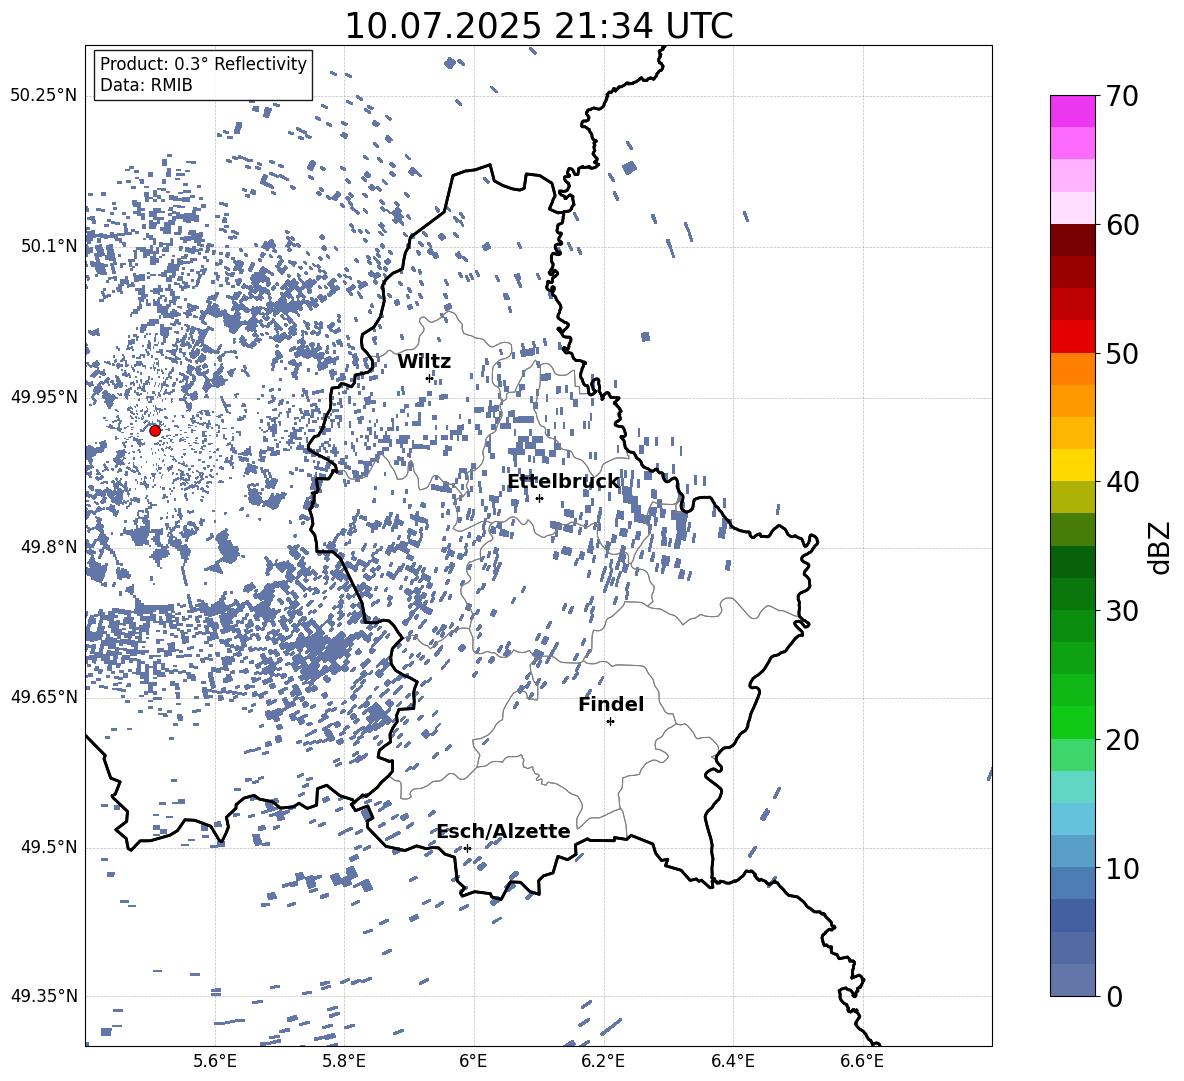
Task: Click the 'Data: RMIB' text
Action: (146, 85)
